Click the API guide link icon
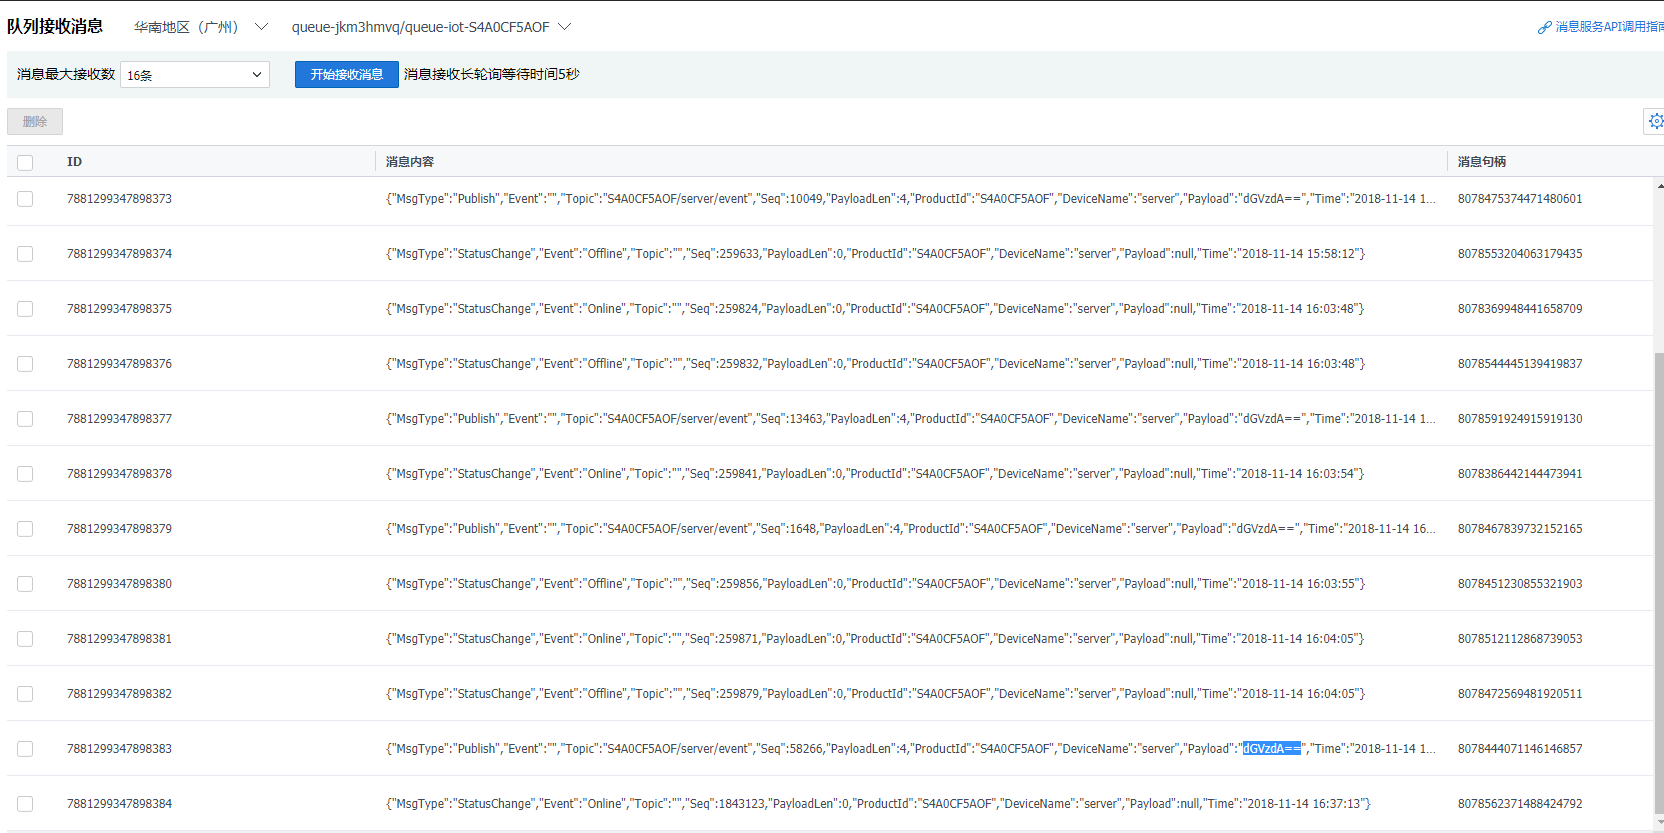Screen dimensions: 1664x833 coord(1544,28)
